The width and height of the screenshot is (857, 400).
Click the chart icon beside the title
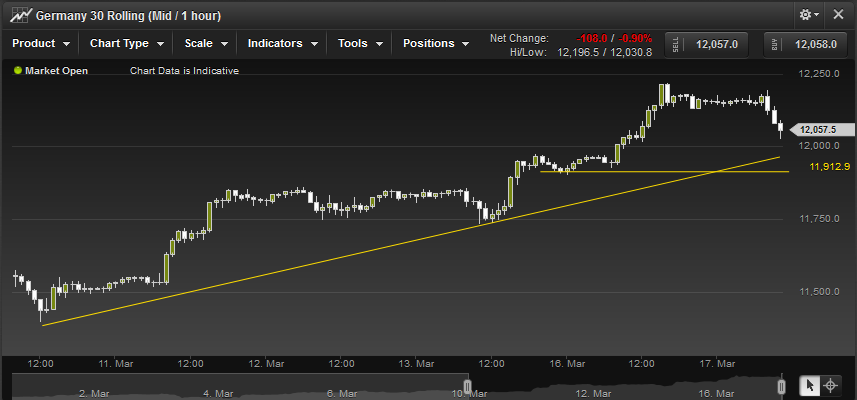[x=21, y=15]
